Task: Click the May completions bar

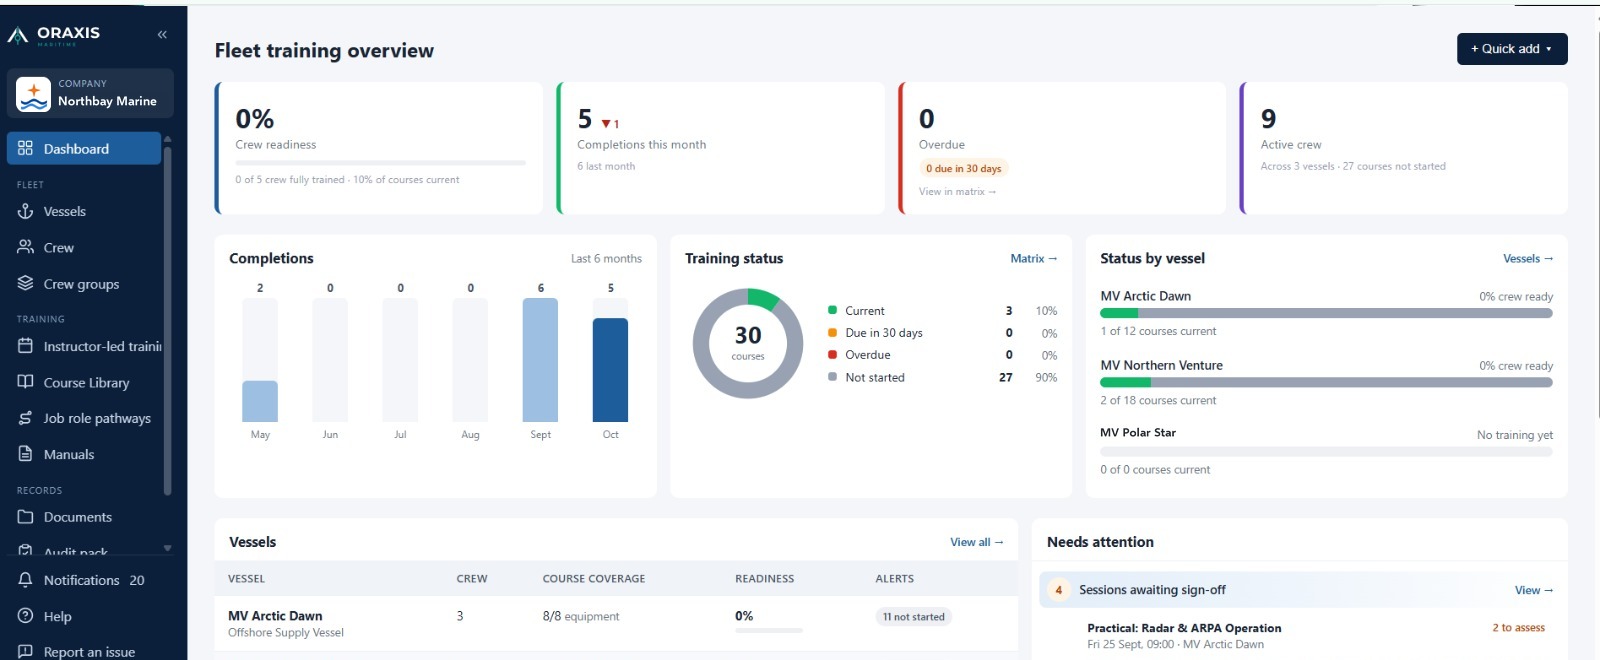Action: (x=260, y=401)
